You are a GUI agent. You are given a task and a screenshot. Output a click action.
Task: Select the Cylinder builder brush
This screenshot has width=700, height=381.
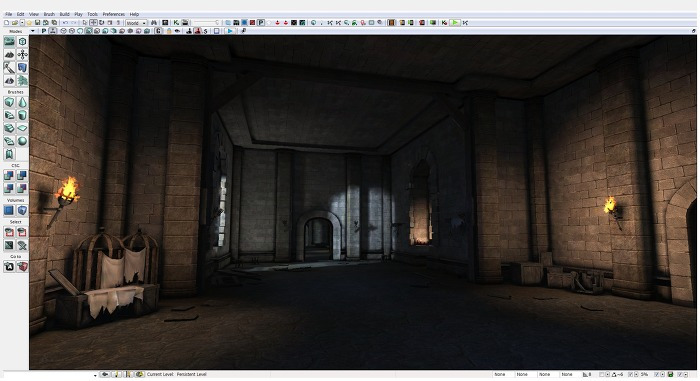(x=22, y=115)
